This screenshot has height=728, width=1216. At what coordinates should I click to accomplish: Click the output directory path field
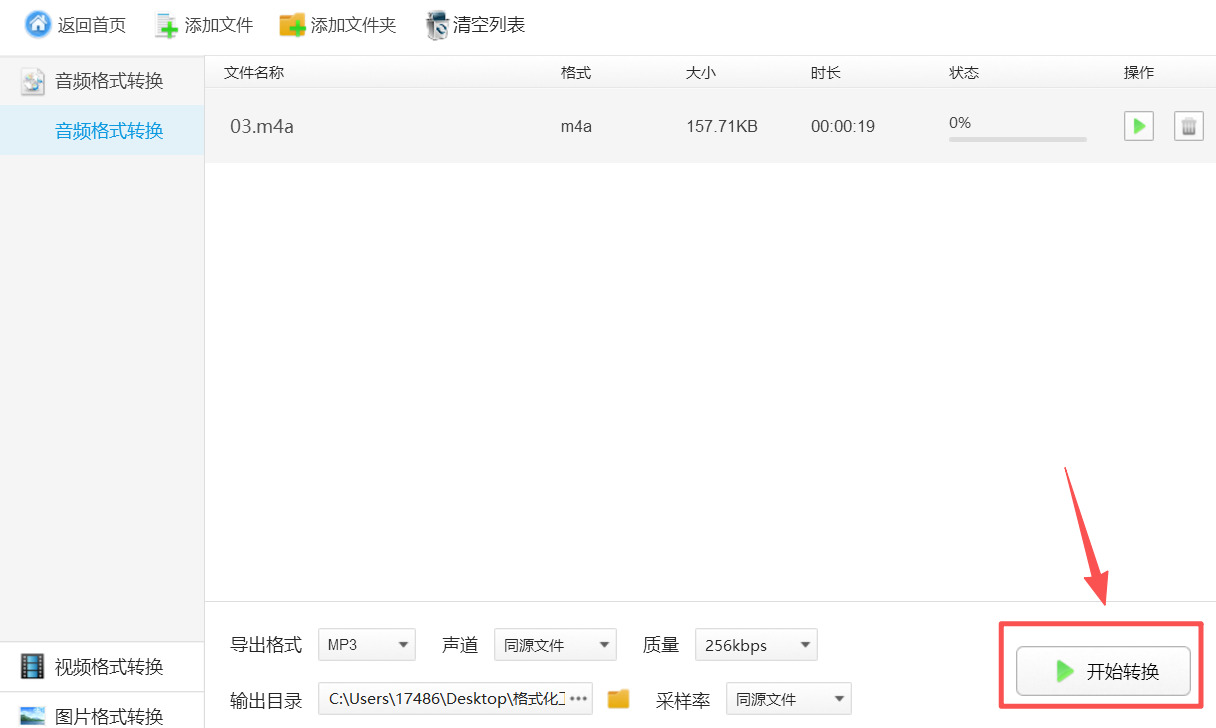450,698
